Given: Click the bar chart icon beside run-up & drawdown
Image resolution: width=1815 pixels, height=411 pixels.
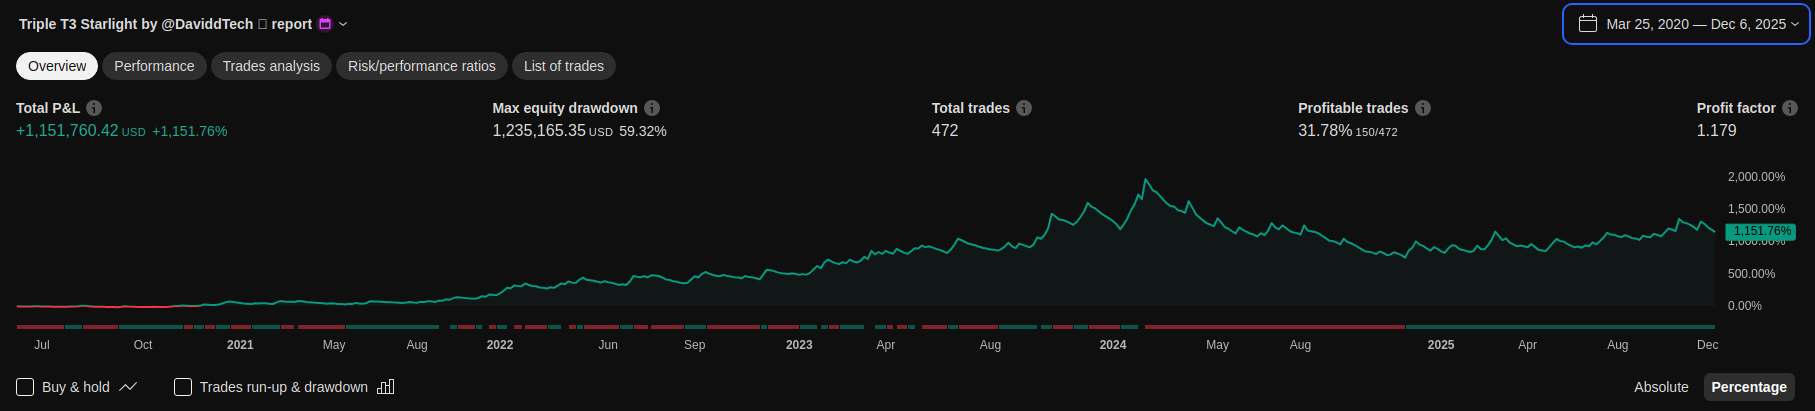Looking at the screenshot, I should [x=386, y=387].
